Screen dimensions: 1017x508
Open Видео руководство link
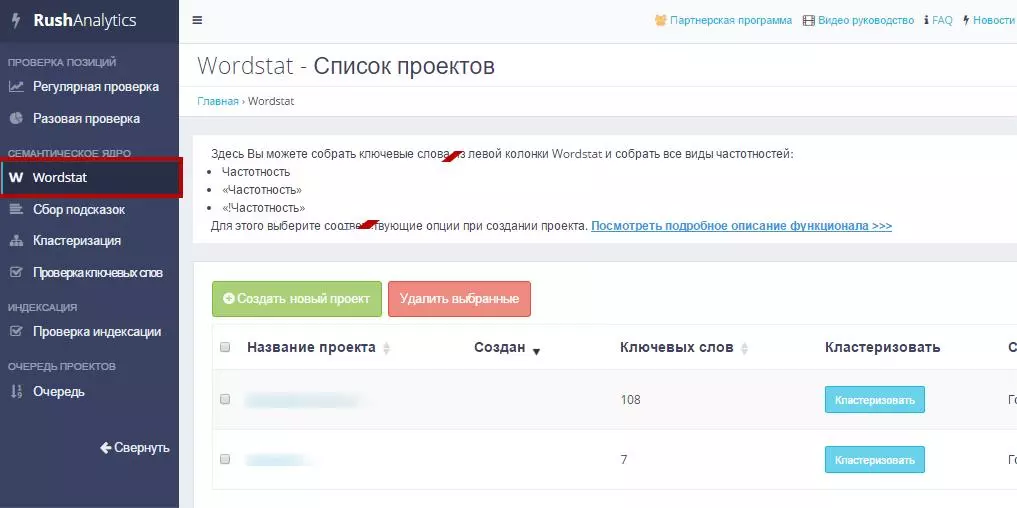click(866, 20)
